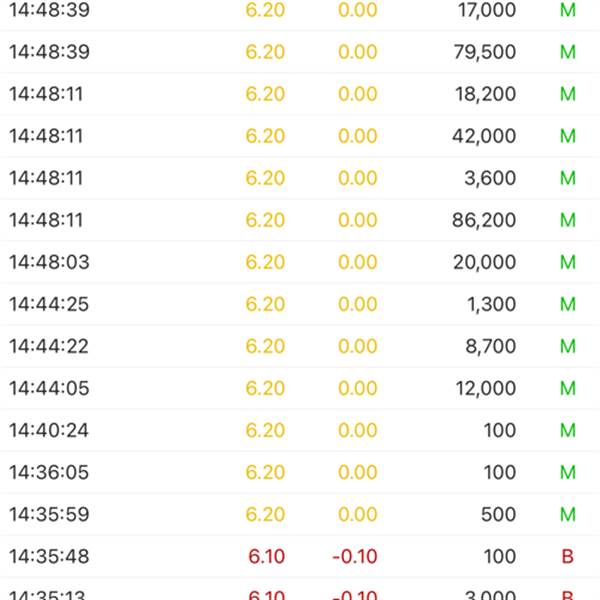Tap the 0.00 change on the 14:40:24 row
This screenshot has height=600, width=600.
point(358,430)
